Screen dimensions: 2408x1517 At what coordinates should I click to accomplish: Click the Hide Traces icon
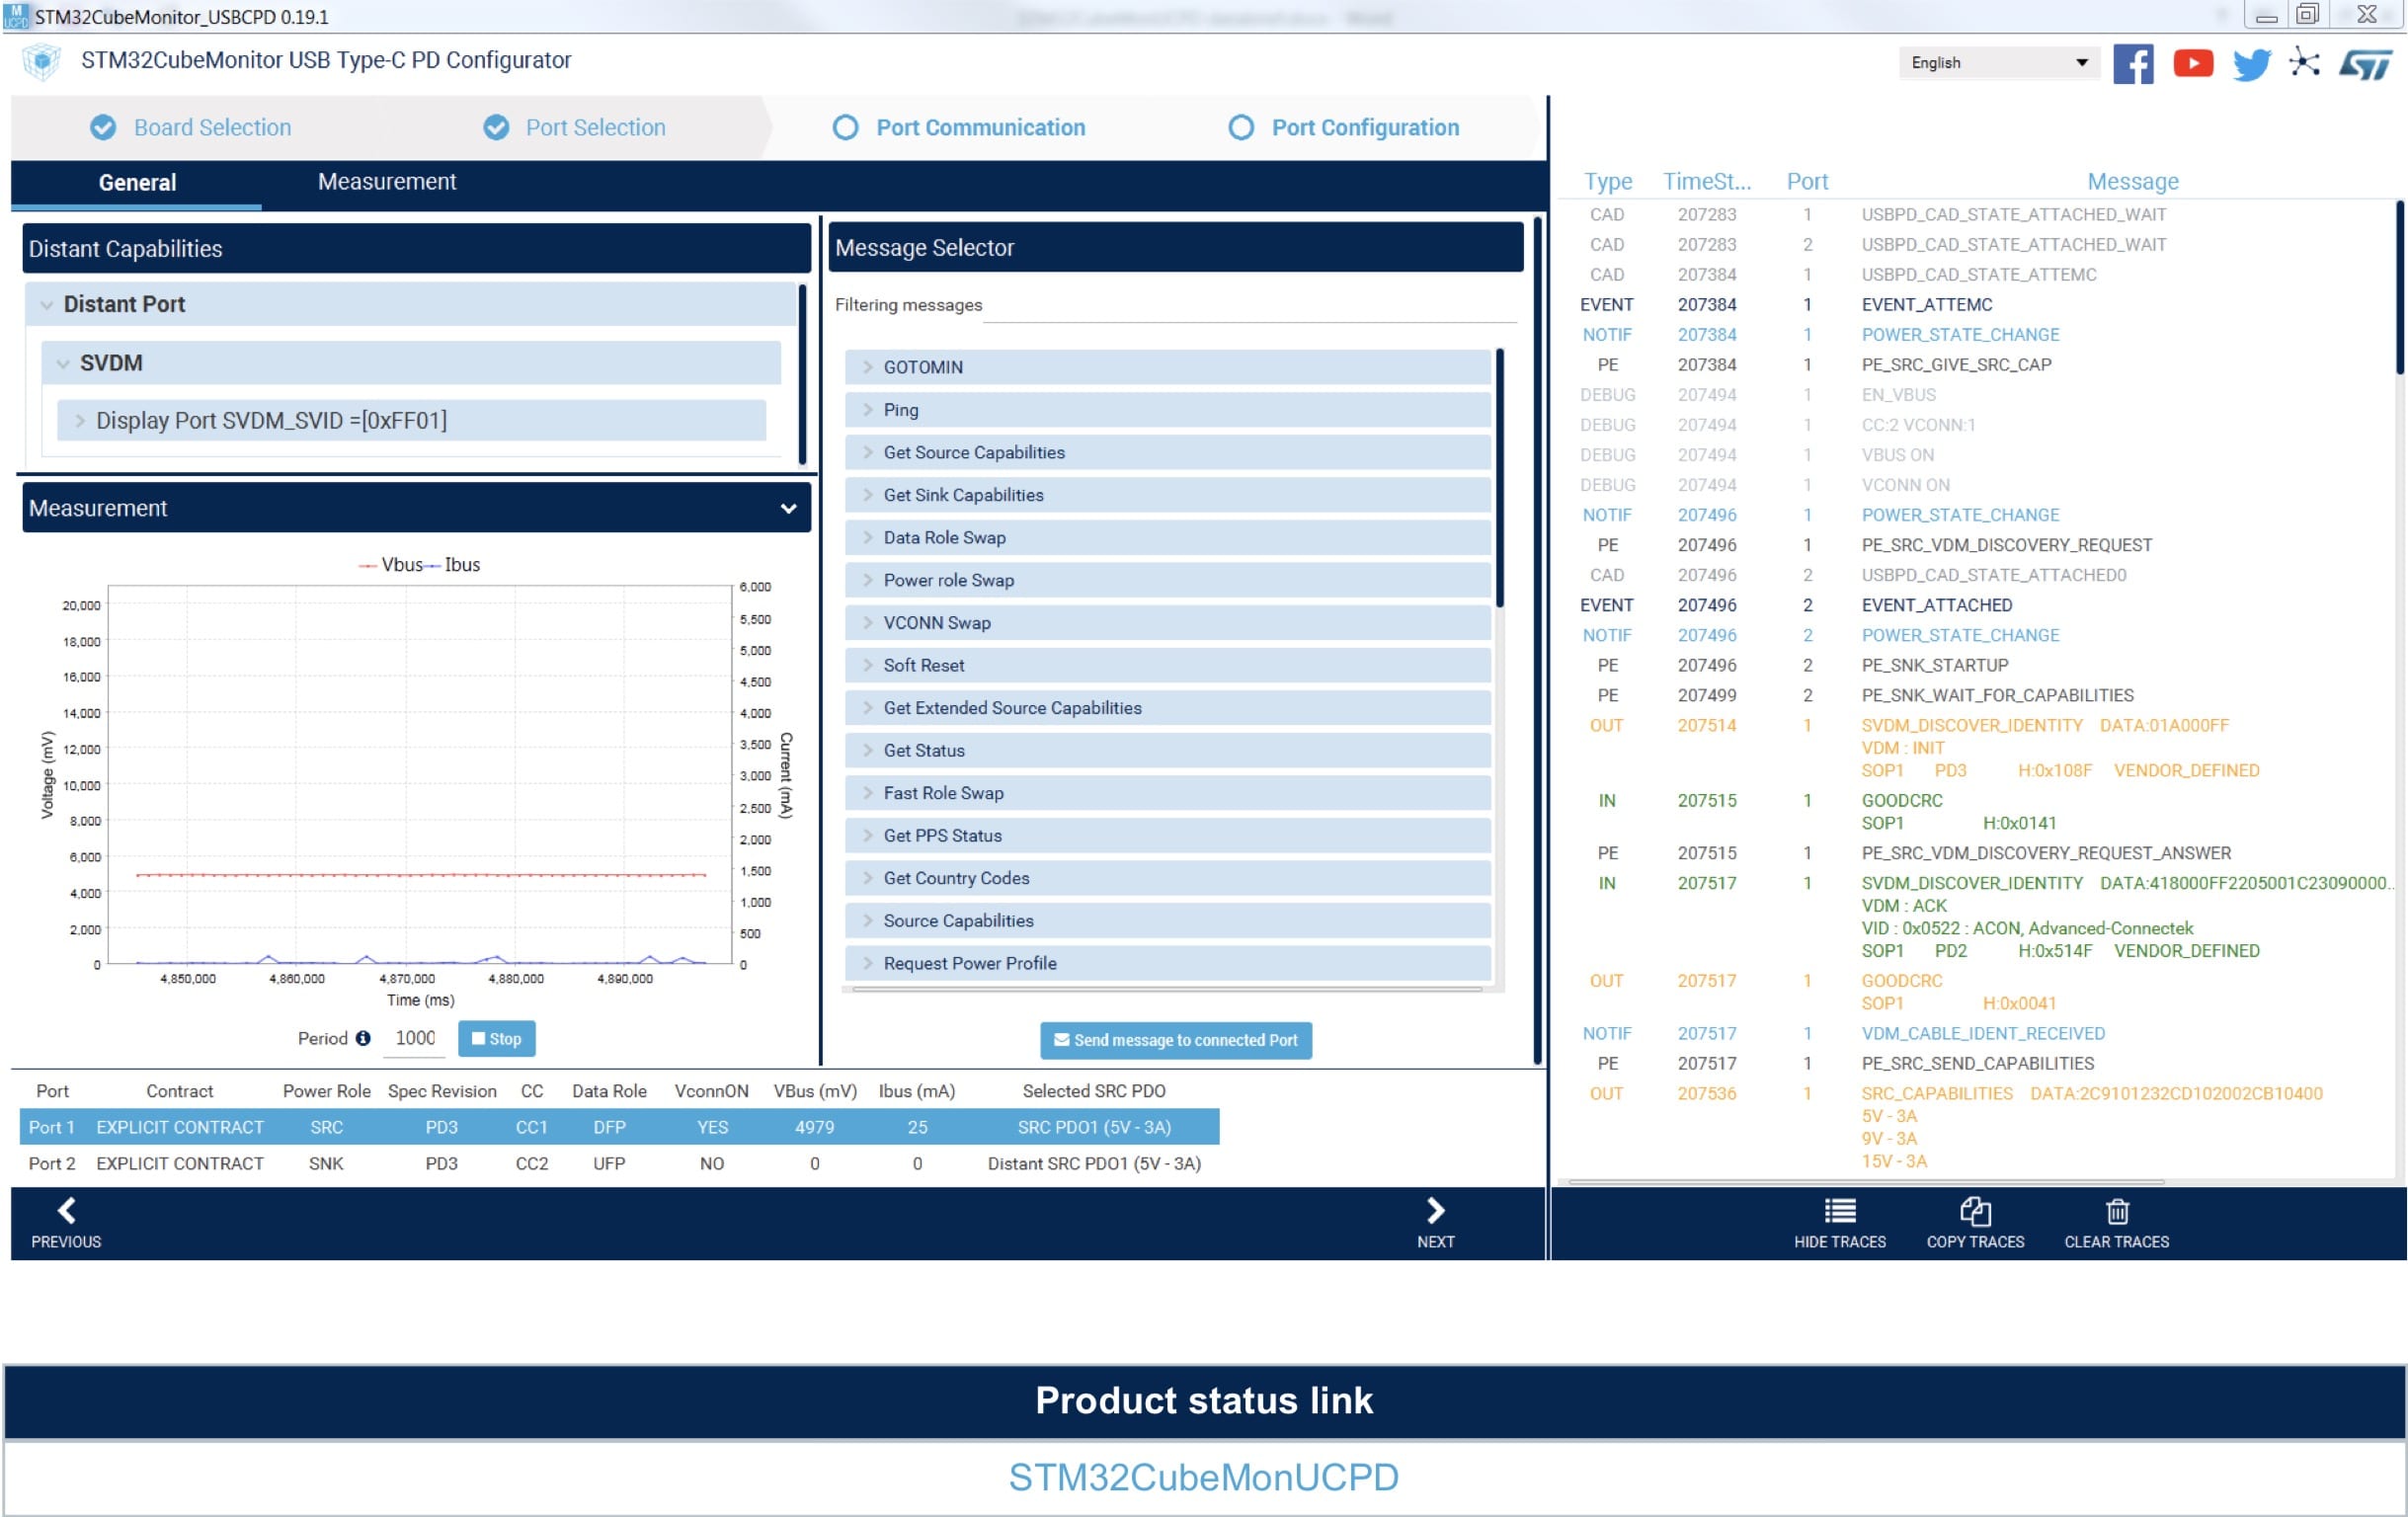[1839, 1211]
